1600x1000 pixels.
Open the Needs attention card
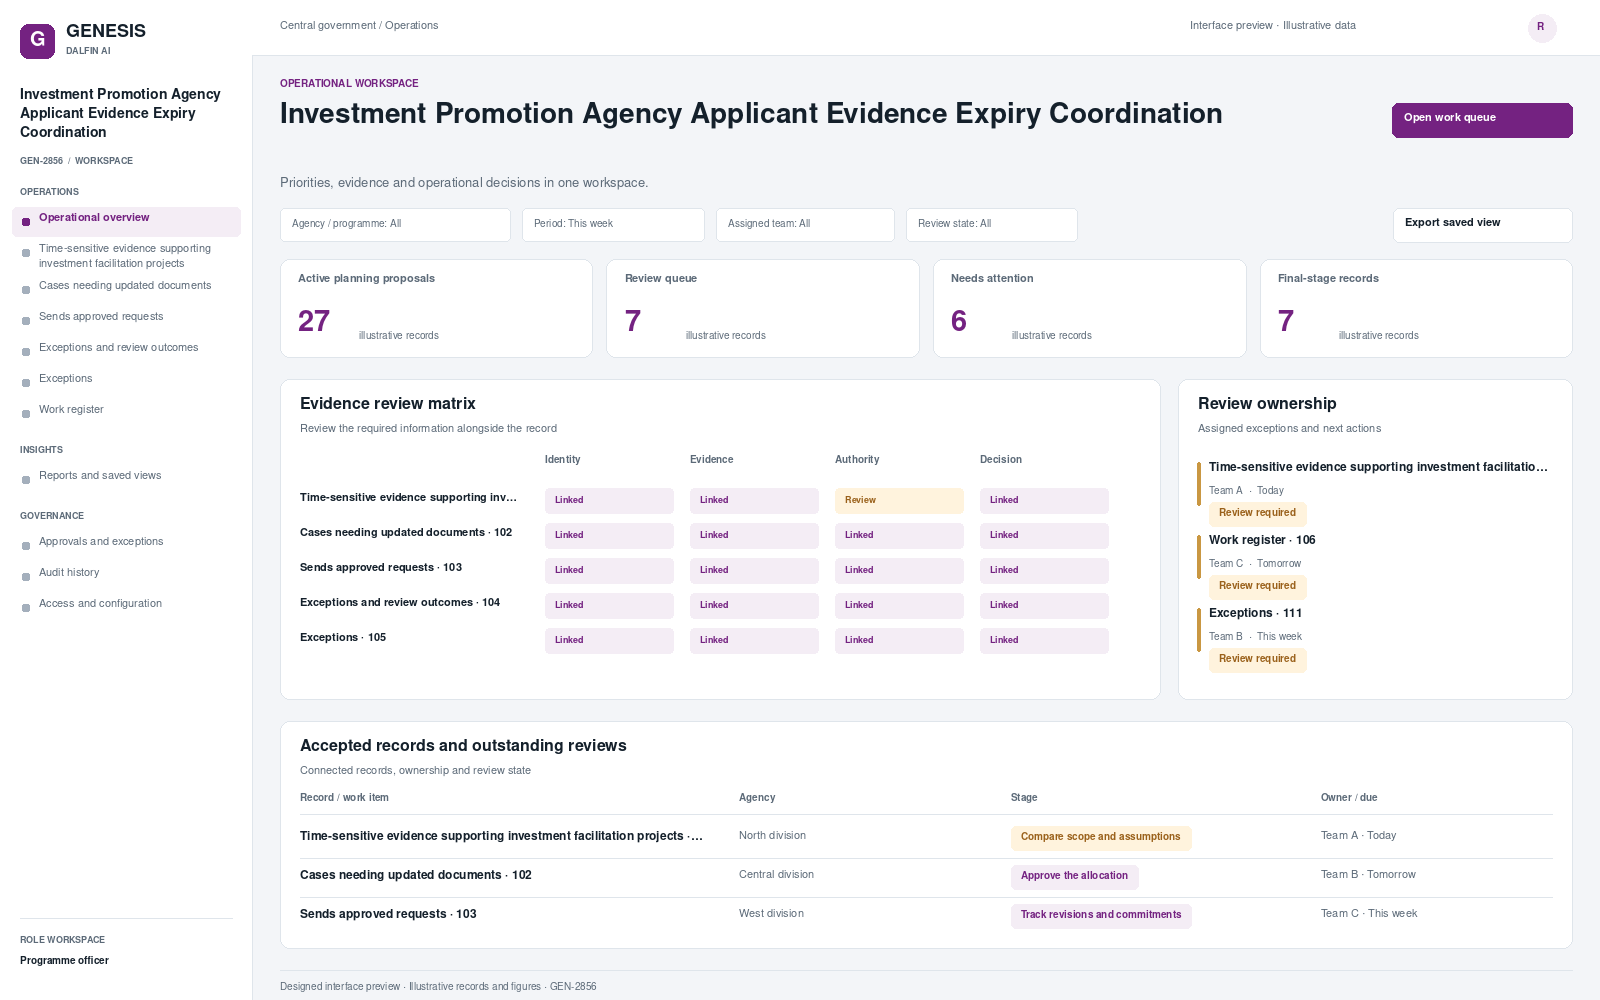click(1089, 308)
